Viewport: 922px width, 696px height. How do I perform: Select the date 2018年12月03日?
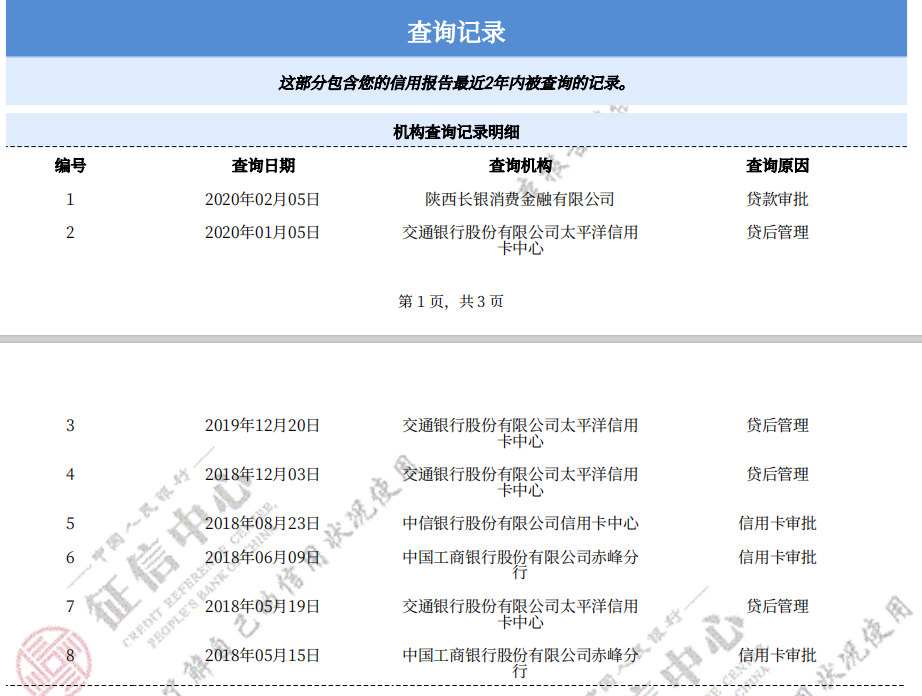[x=262, y=474]
